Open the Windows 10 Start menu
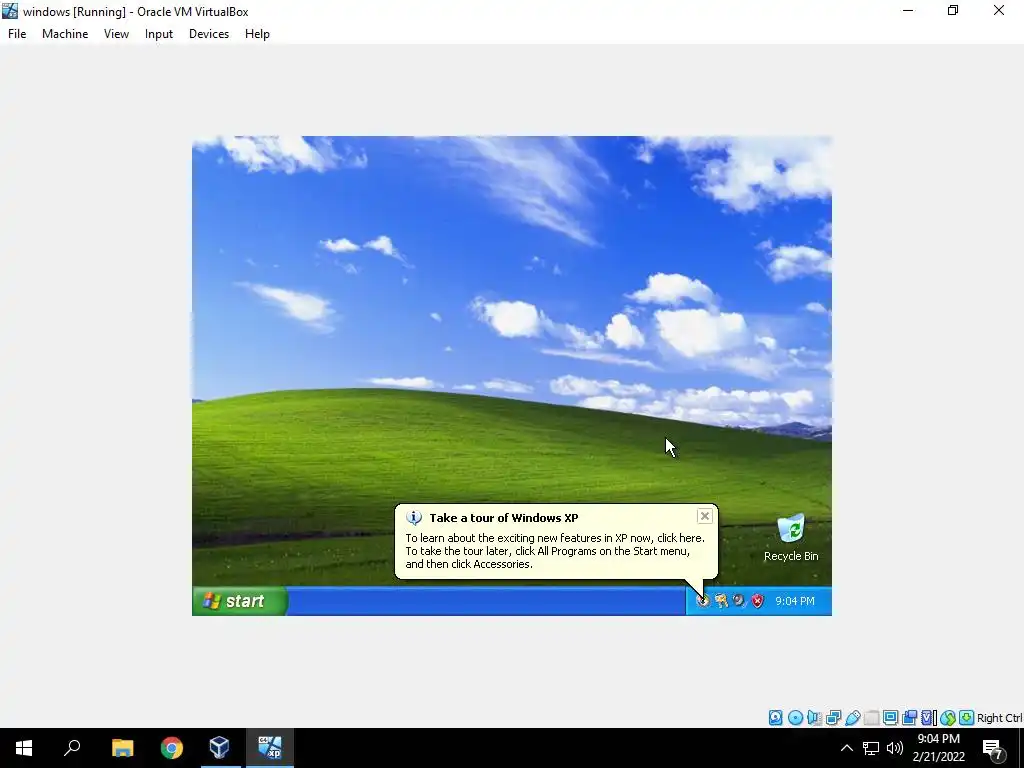 (x=24, y=748)
